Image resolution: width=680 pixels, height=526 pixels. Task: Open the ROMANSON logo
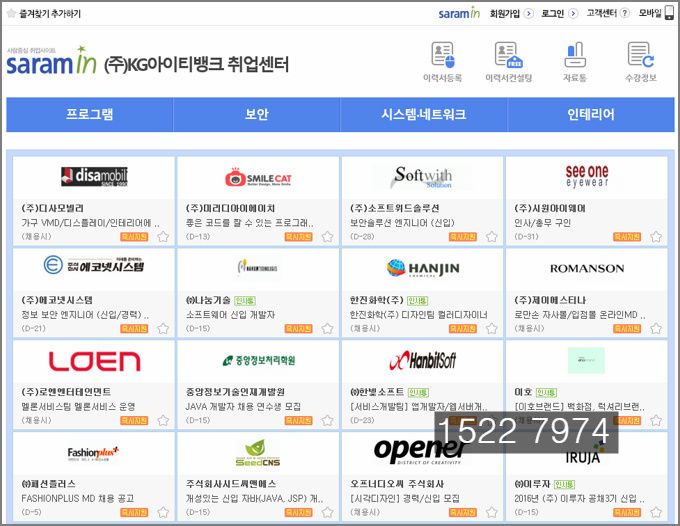tap(587, 268)
